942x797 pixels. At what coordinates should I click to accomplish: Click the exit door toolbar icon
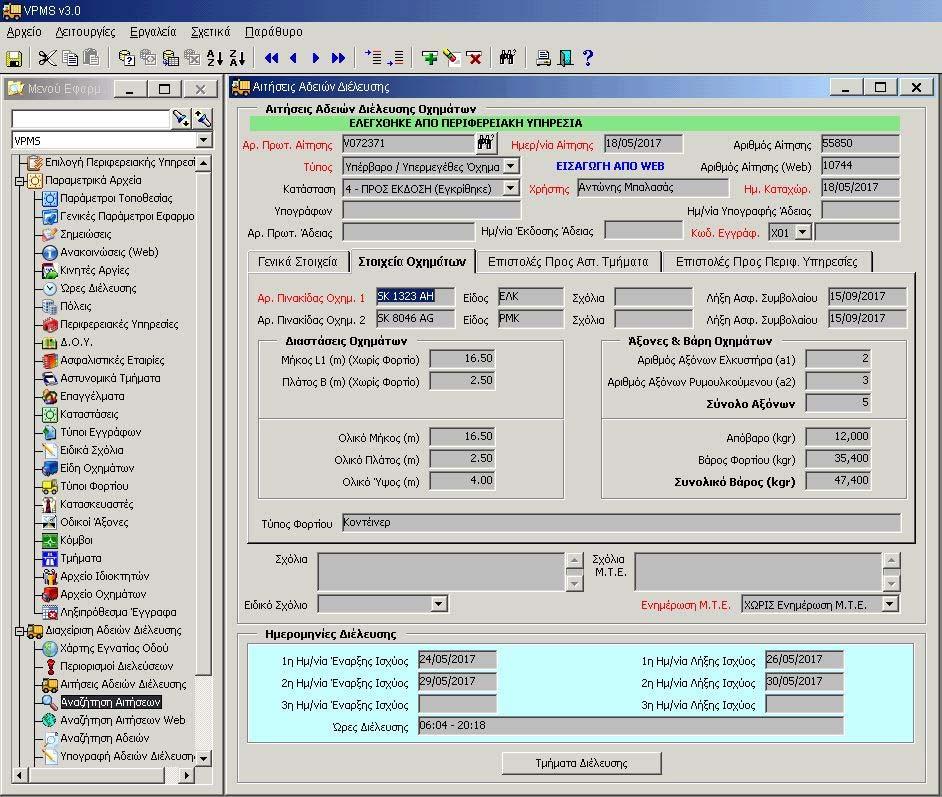pyautogui.click(x=565, y=58)
